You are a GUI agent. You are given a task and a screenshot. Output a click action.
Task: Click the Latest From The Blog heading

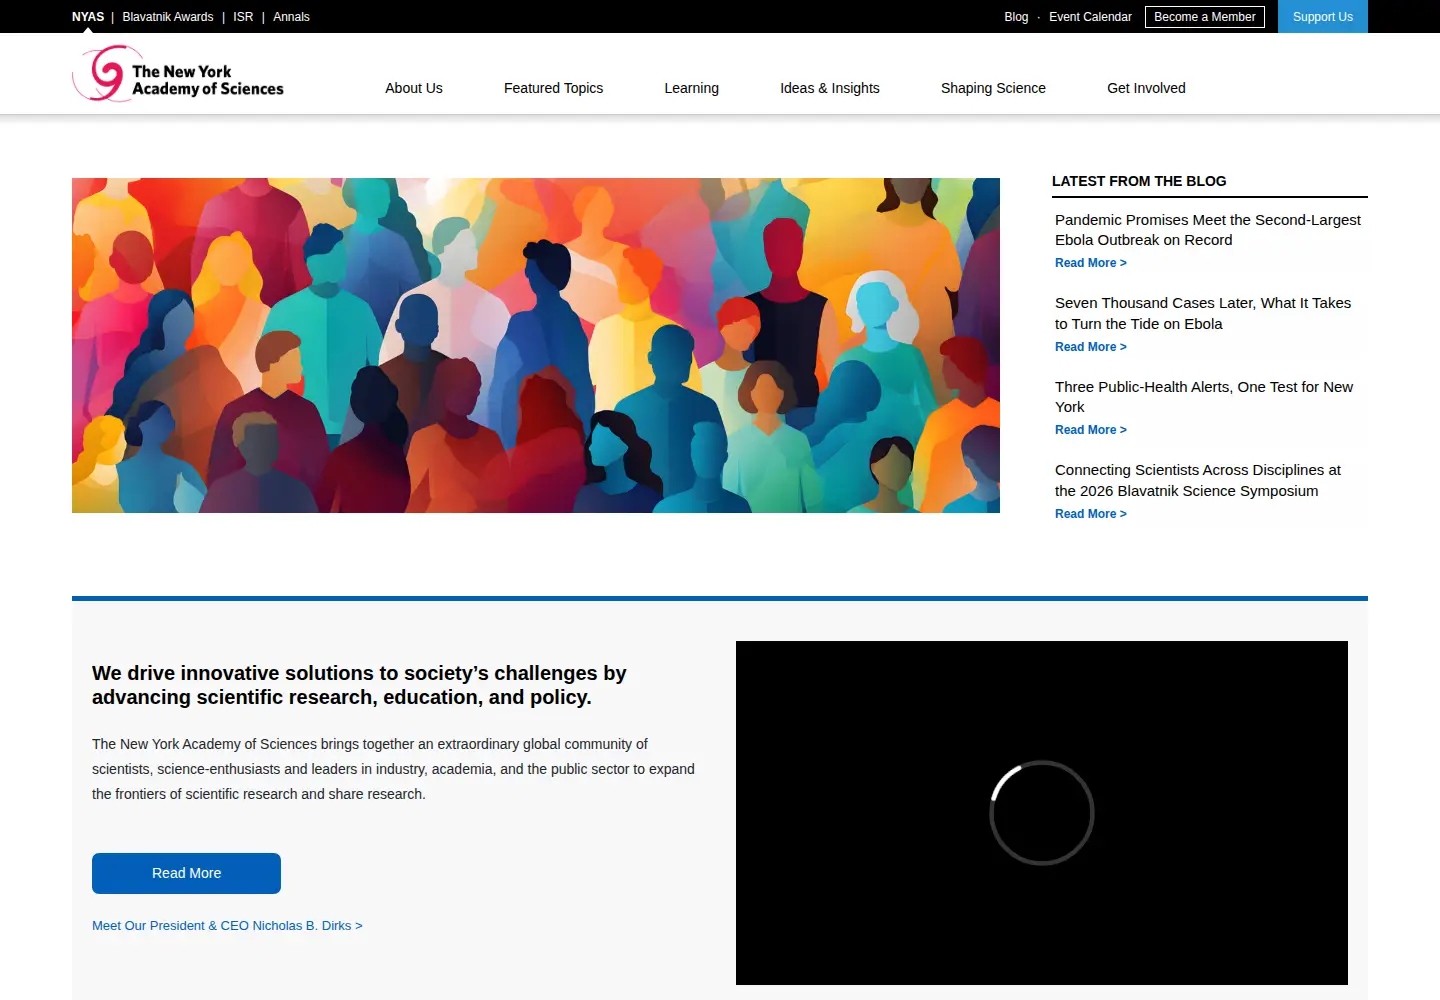tap(1139, 181)
